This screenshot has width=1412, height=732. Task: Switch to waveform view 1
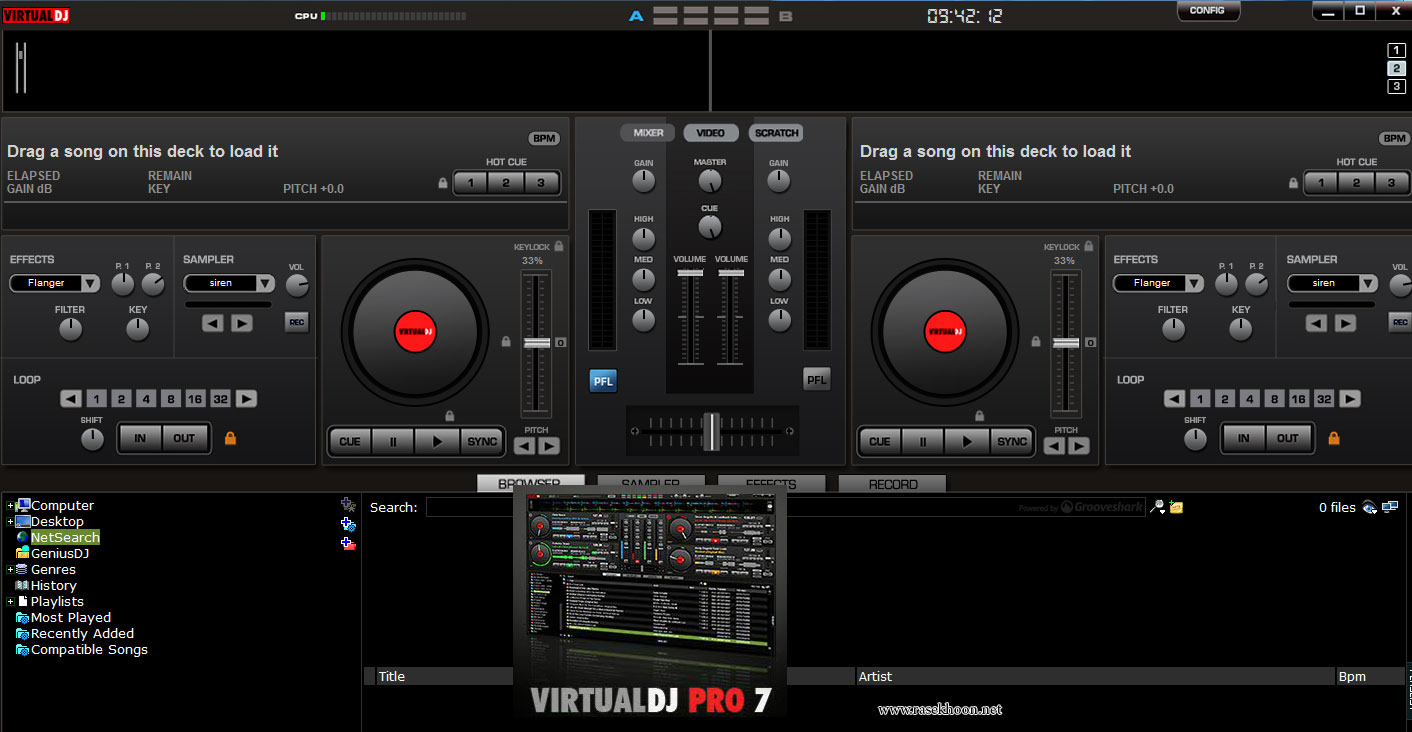pos(1396,51)
